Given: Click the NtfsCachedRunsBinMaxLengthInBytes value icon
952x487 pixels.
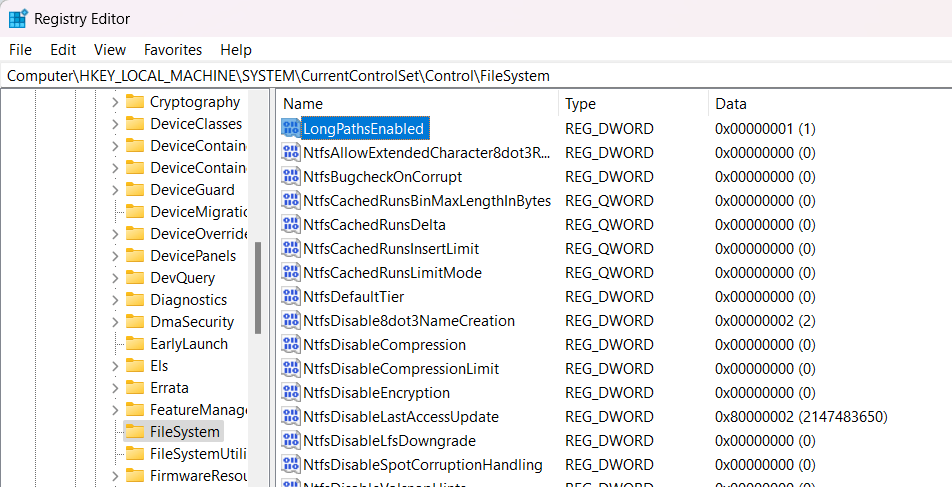Looking at the screenshot, I should tap(291, 201).
